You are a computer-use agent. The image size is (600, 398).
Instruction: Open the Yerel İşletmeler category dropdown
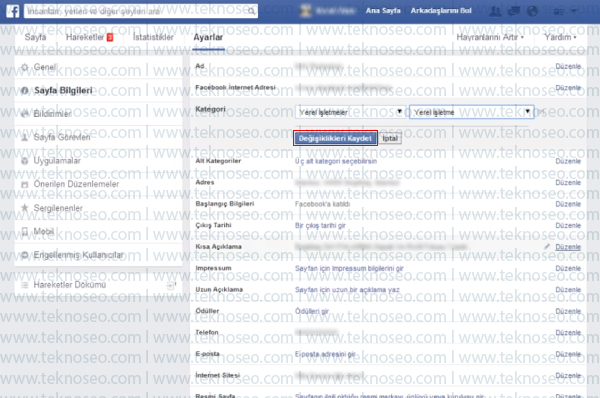pos(350,112)
